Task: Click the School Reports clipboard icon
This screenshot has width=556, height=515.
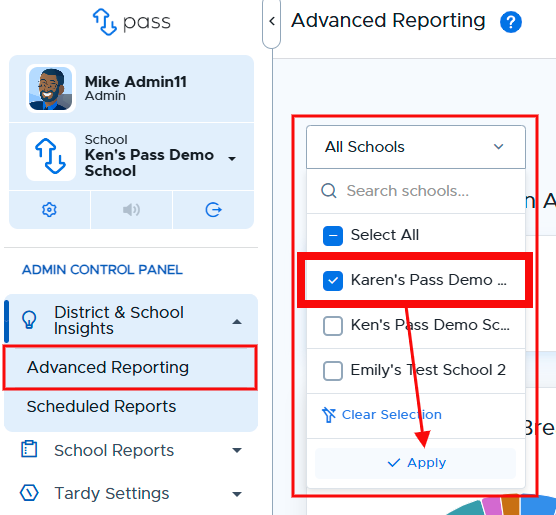Action: click(29, 449)
